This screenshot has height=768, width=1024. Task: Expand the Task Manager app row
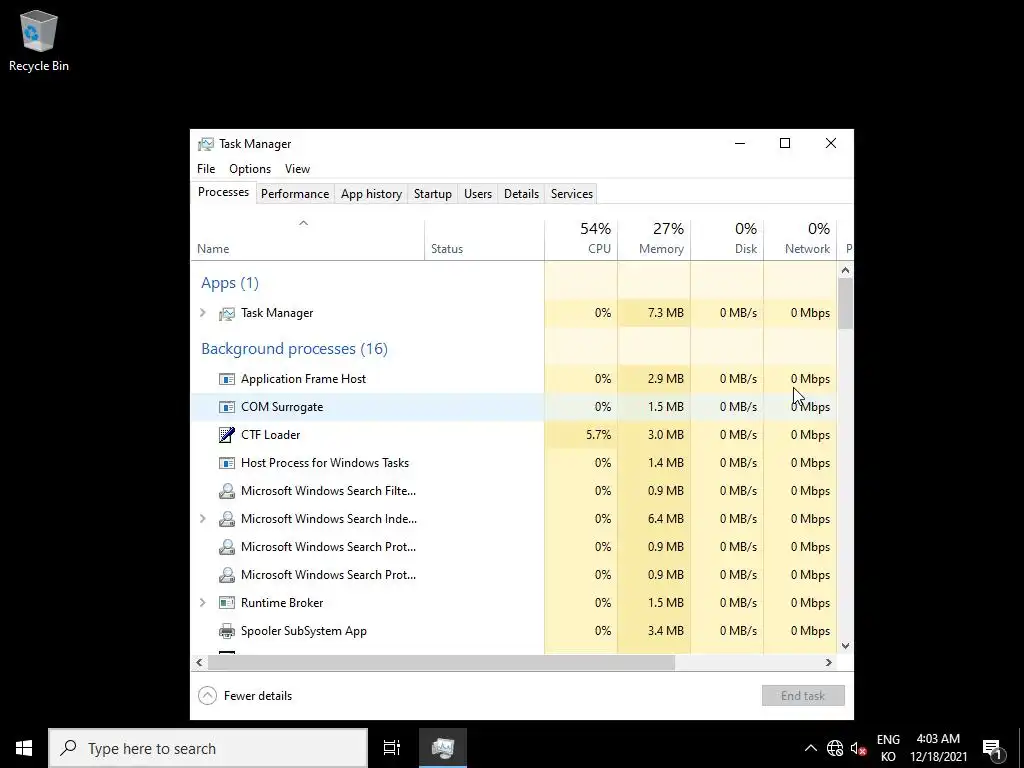coord(202,313)
